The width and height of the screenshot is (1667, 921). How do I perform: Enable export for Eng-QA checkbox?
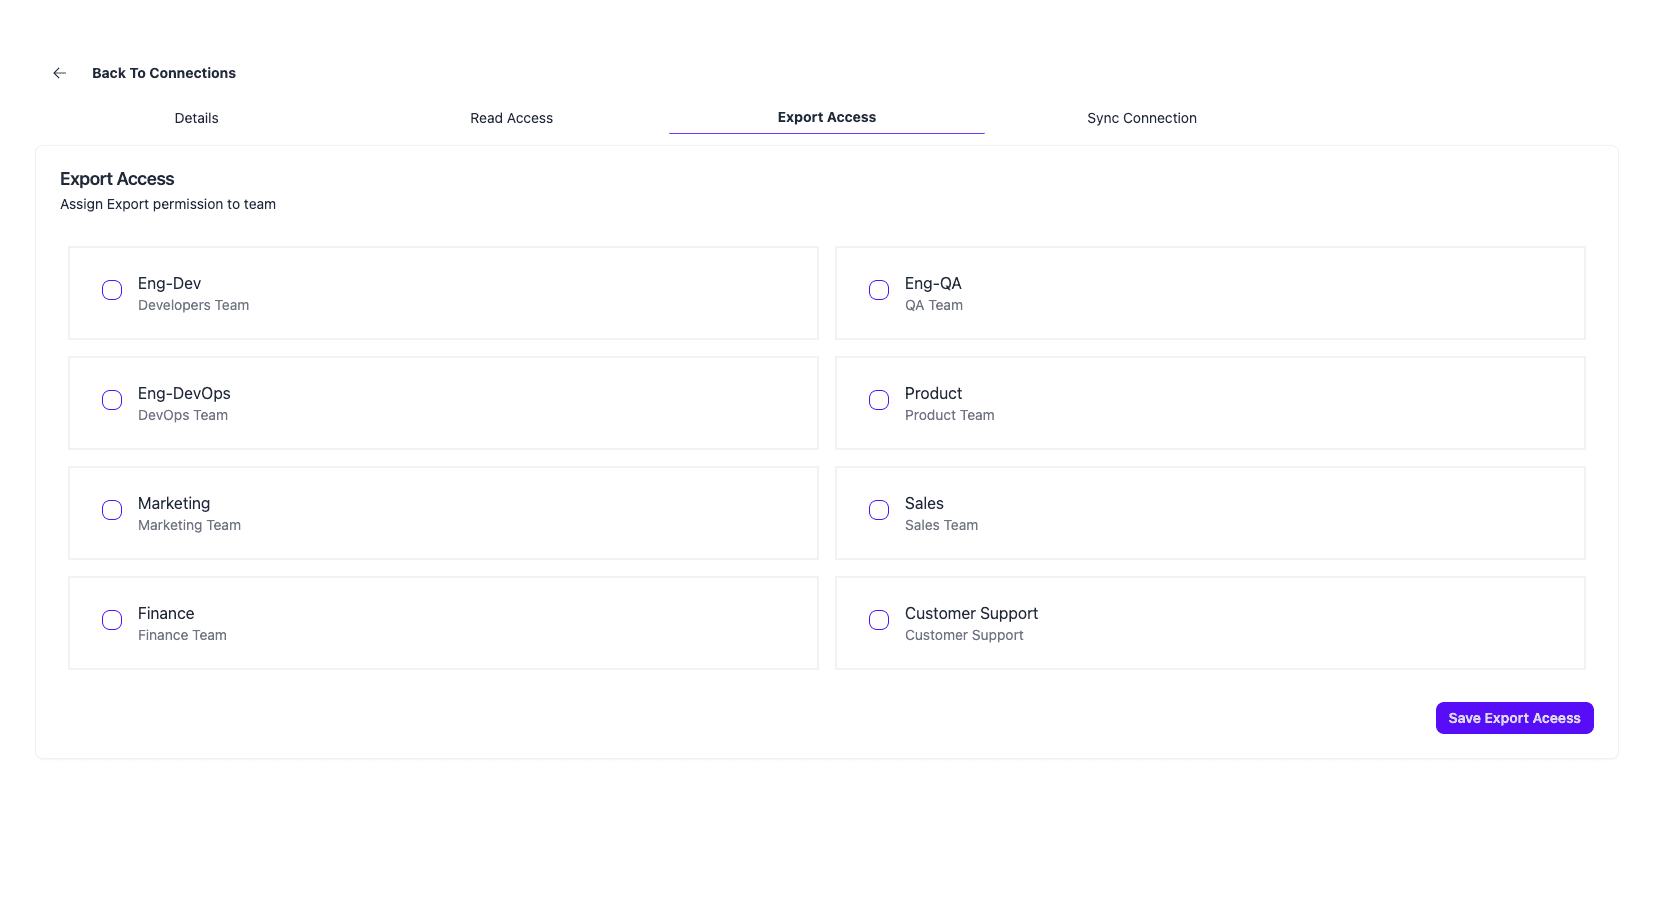(x=879, y=290)
